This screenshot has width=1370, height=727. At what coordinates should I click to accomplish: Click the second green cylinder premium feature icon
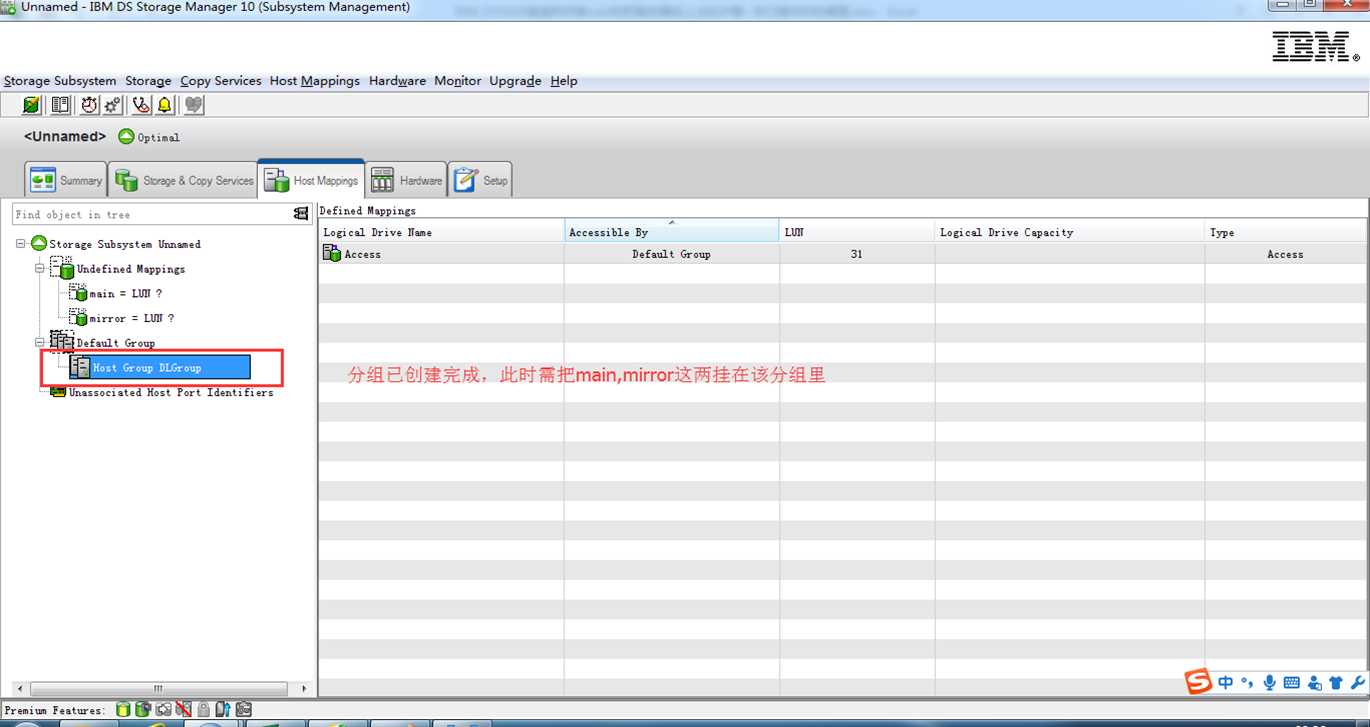point(143,710)
